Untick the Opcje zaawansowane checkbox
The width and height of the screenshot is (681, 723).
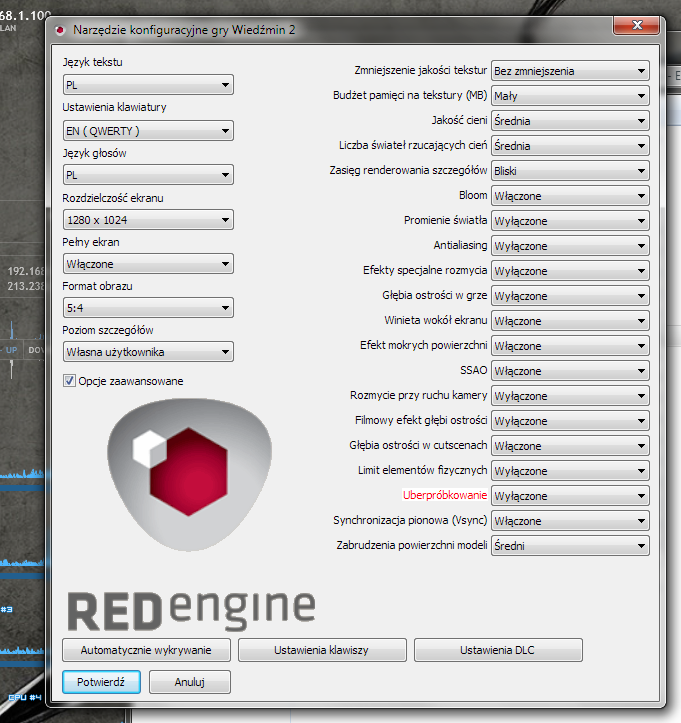[x=69, y=381]
